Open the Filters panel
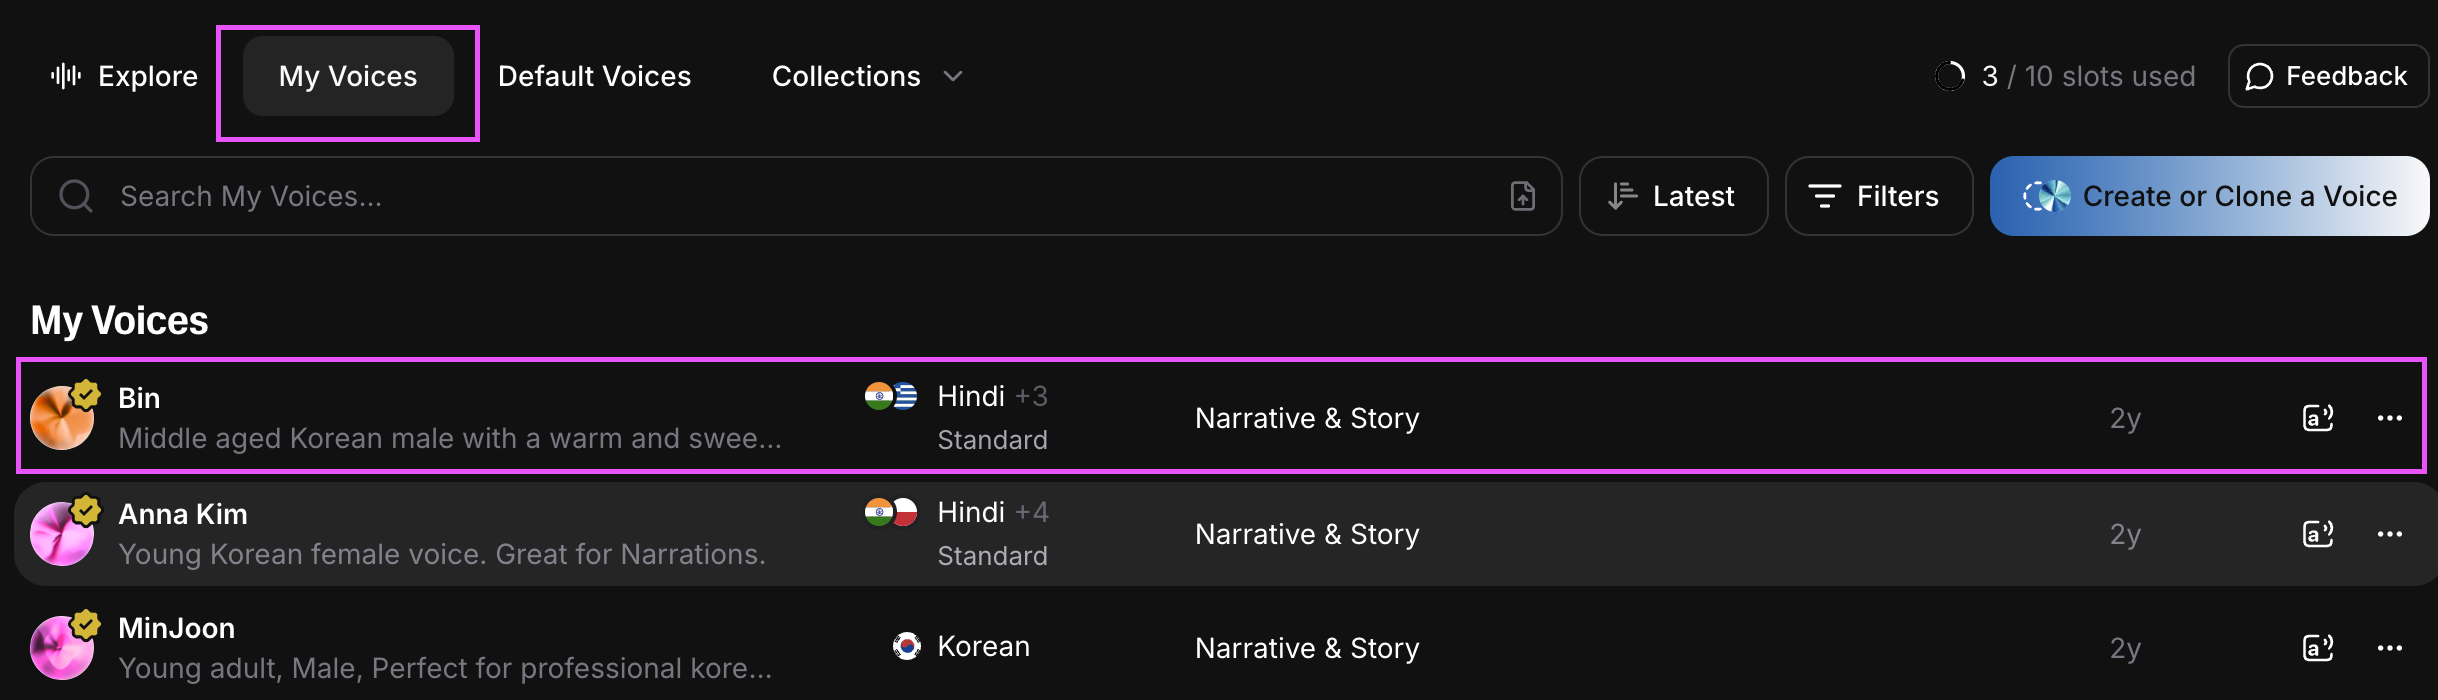Image resolution: width=2438 pixels, height=700 pixels. pos(1878,196)
